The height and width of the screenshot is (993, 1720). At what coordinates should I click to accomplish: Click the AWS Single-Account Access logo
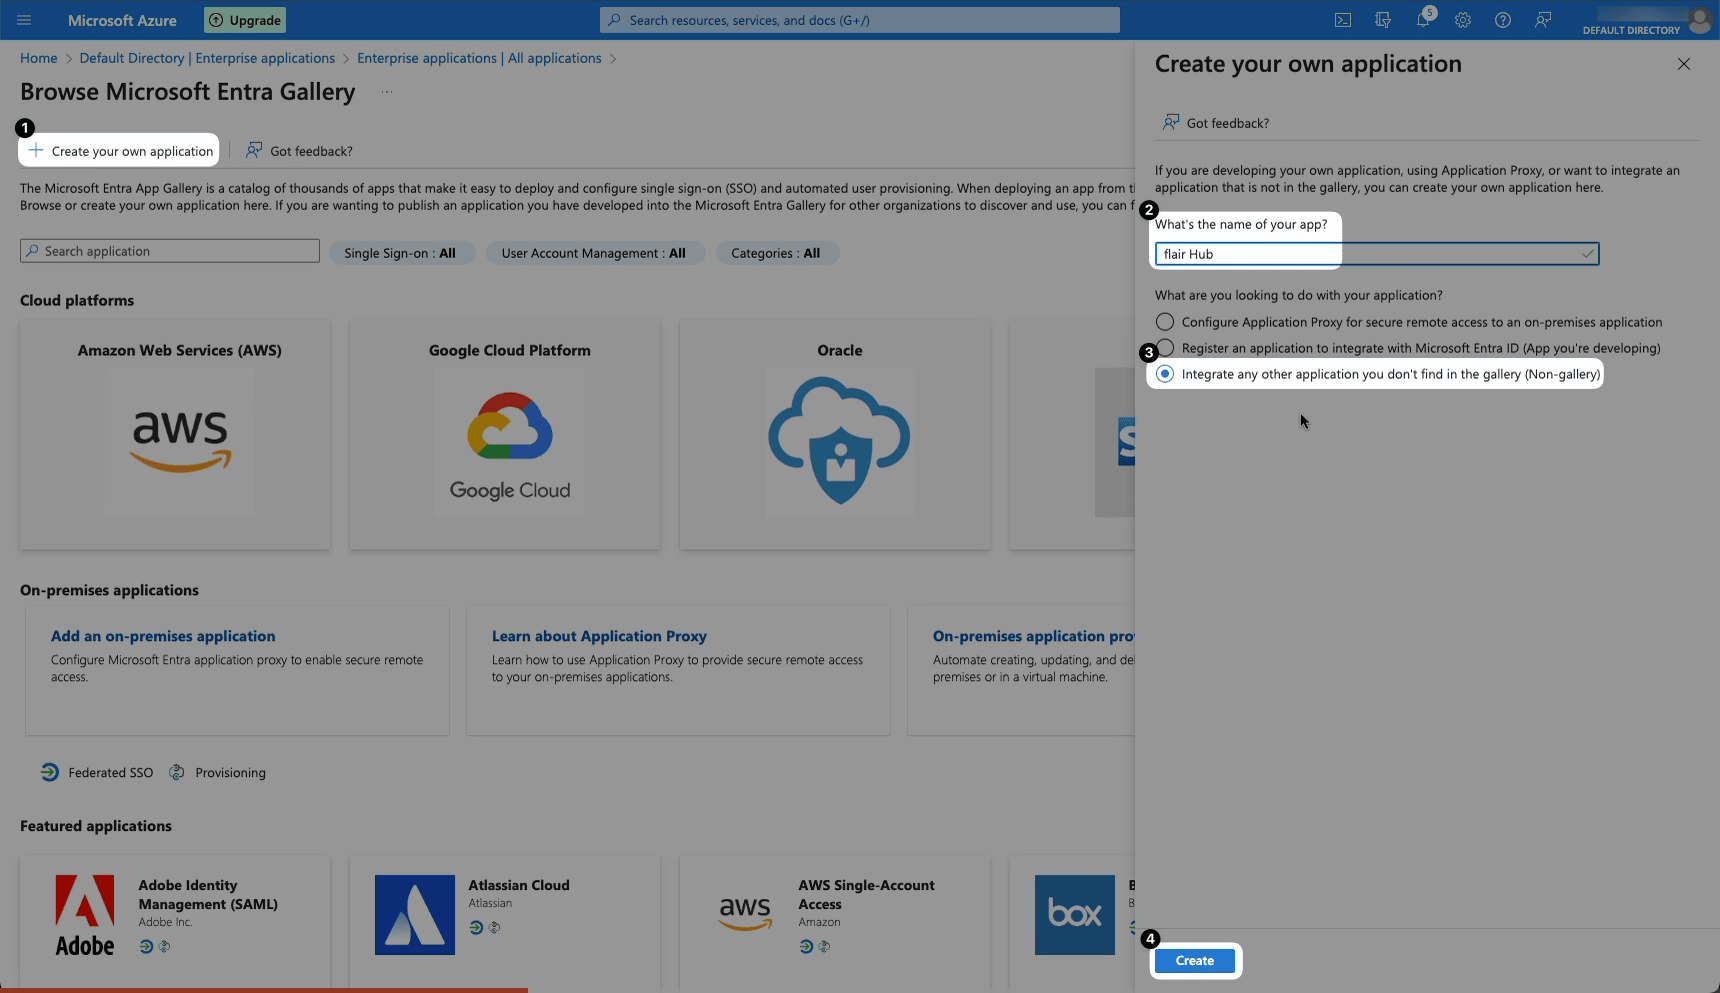745,915
